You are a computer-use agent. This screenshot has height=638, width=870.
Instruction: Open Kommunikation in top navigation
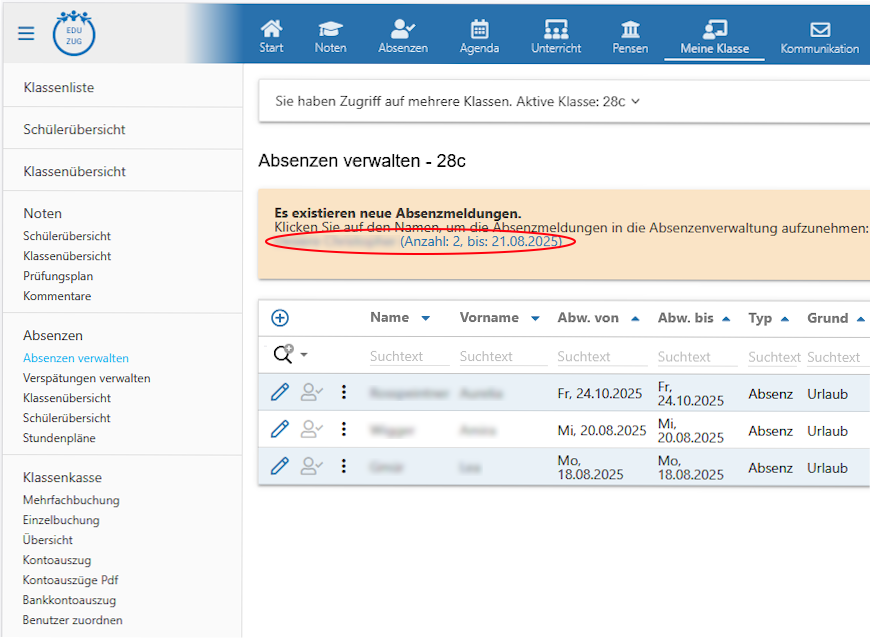tap(820, 36)
